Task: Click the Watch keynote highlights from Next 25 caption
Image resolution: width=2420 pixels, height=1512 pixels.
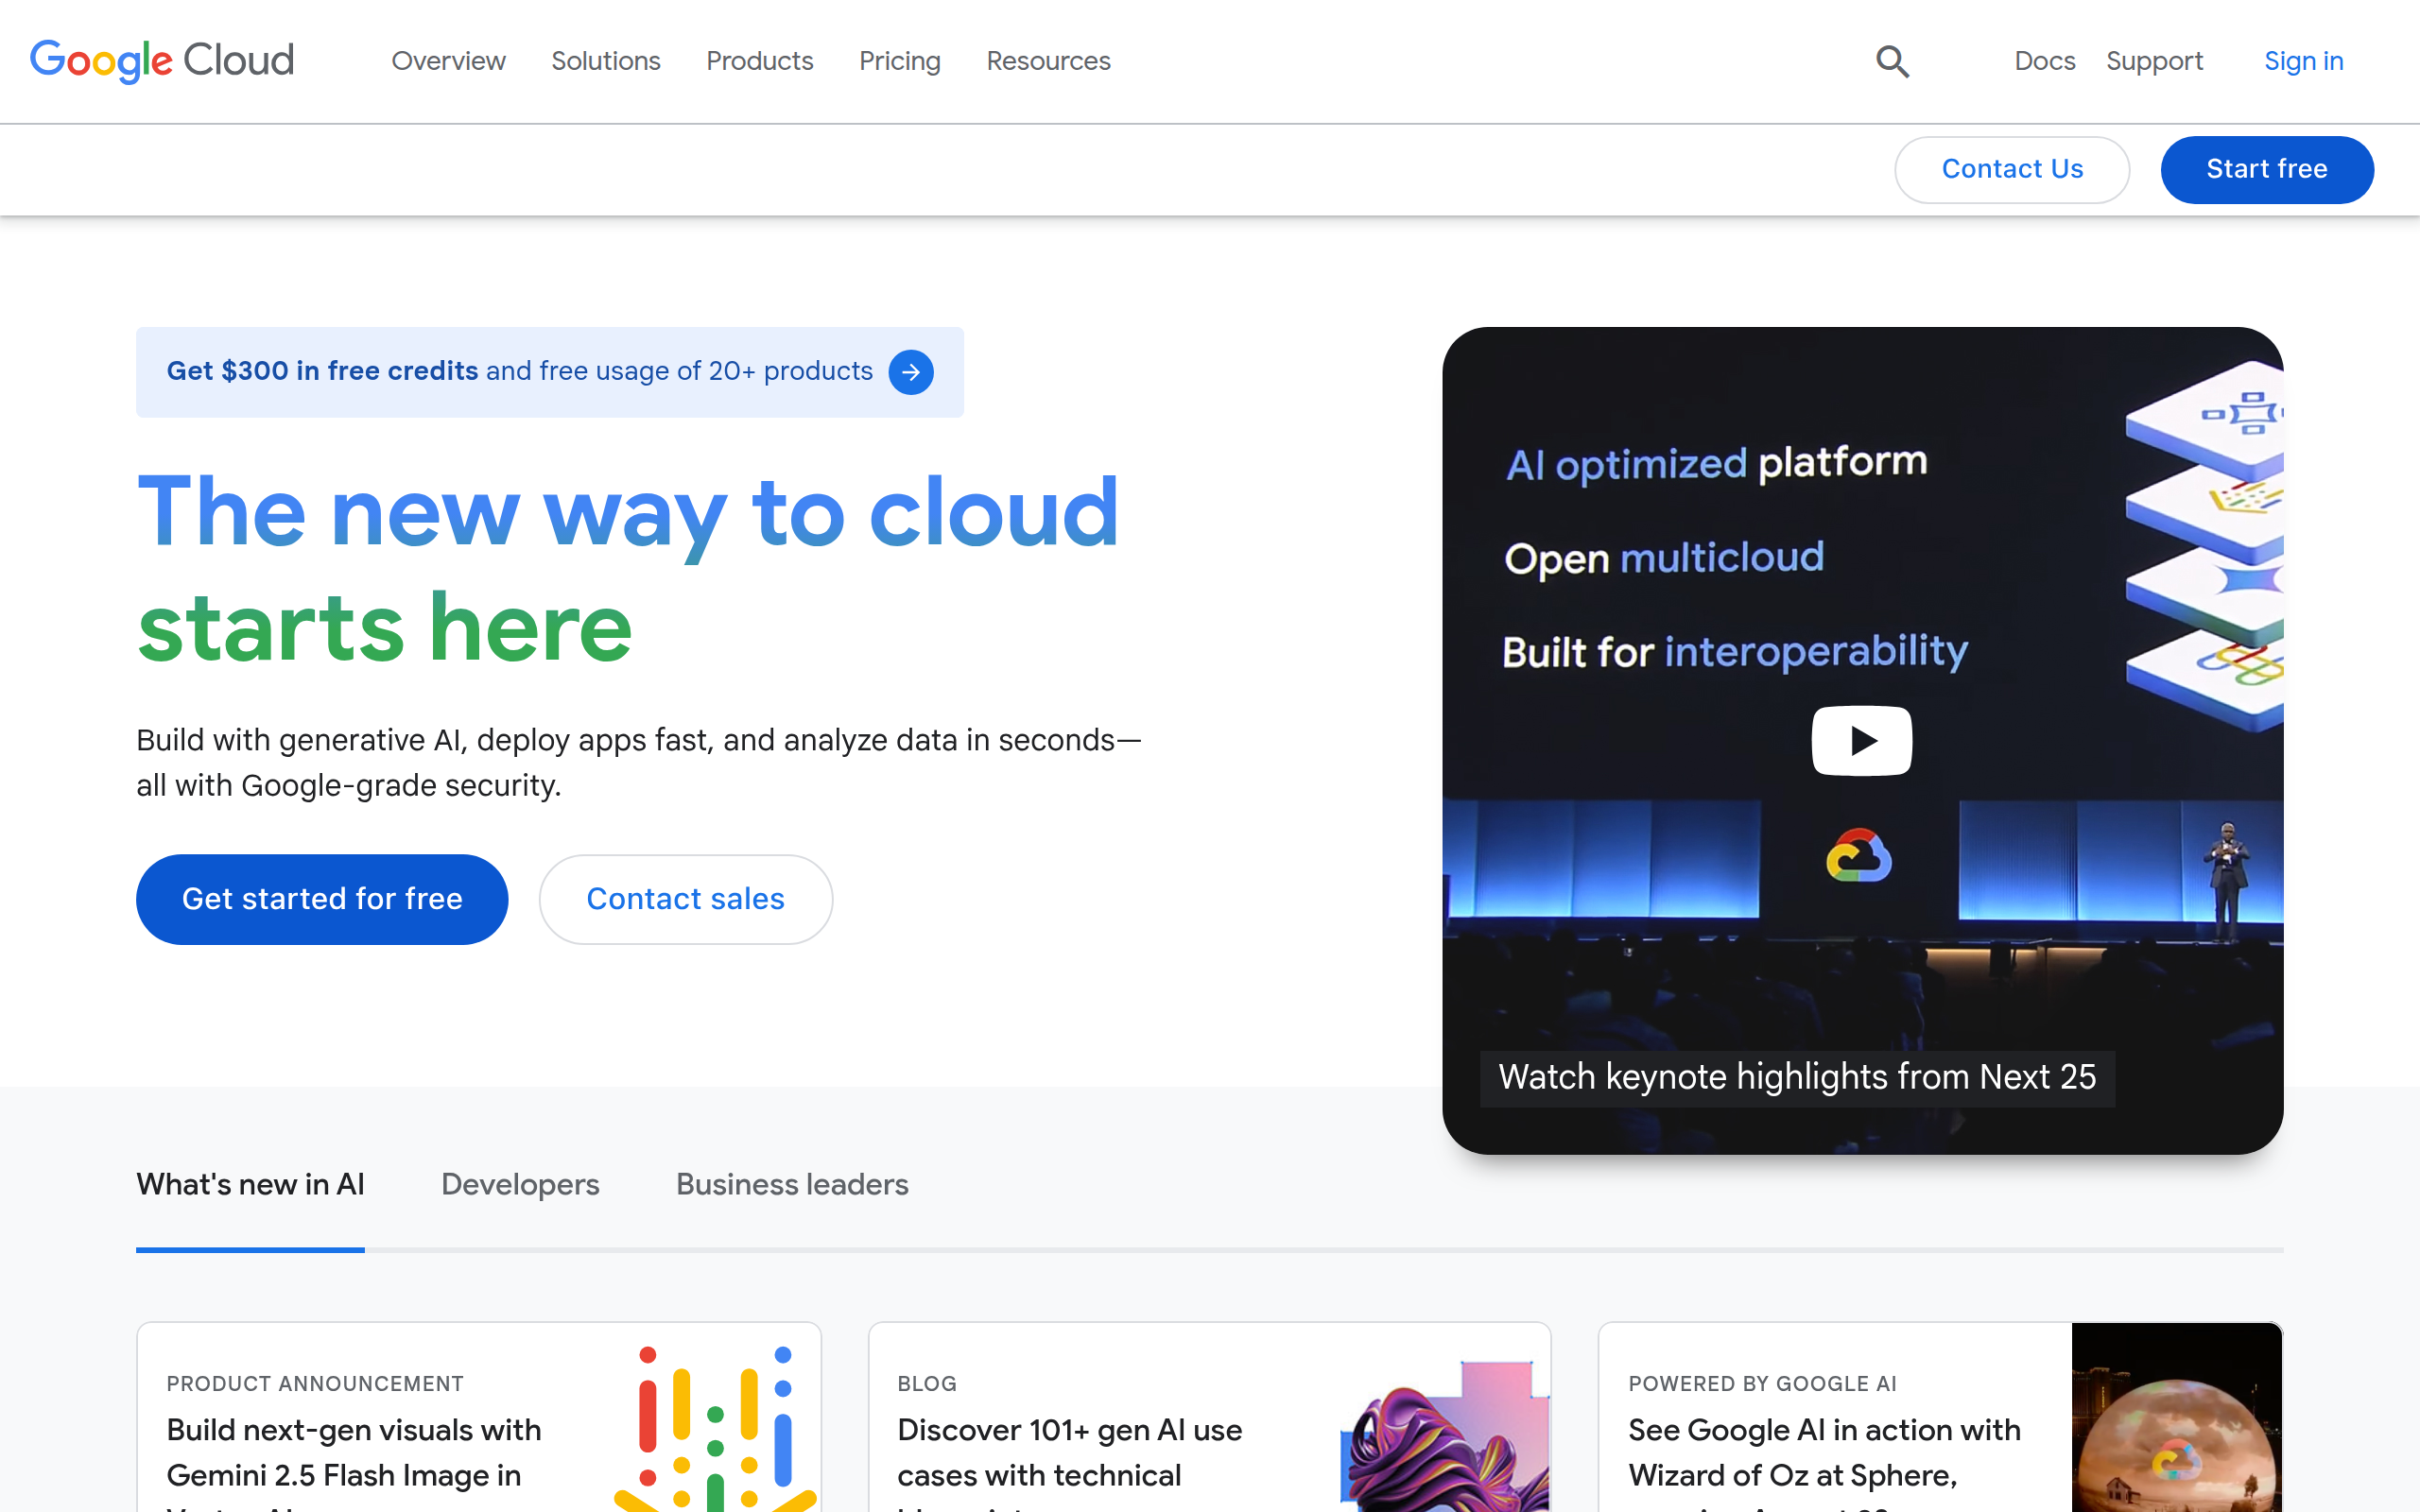Action: (1797, 1078)
